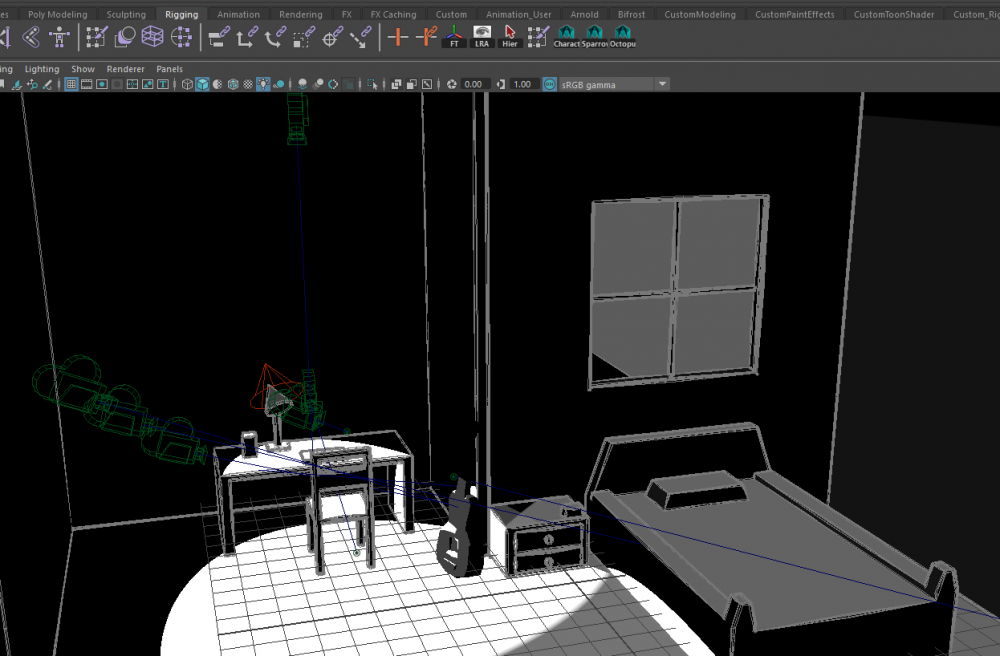
Task: Toggle LRA local rotation axes shelf button
Action: tap(482, 37)
